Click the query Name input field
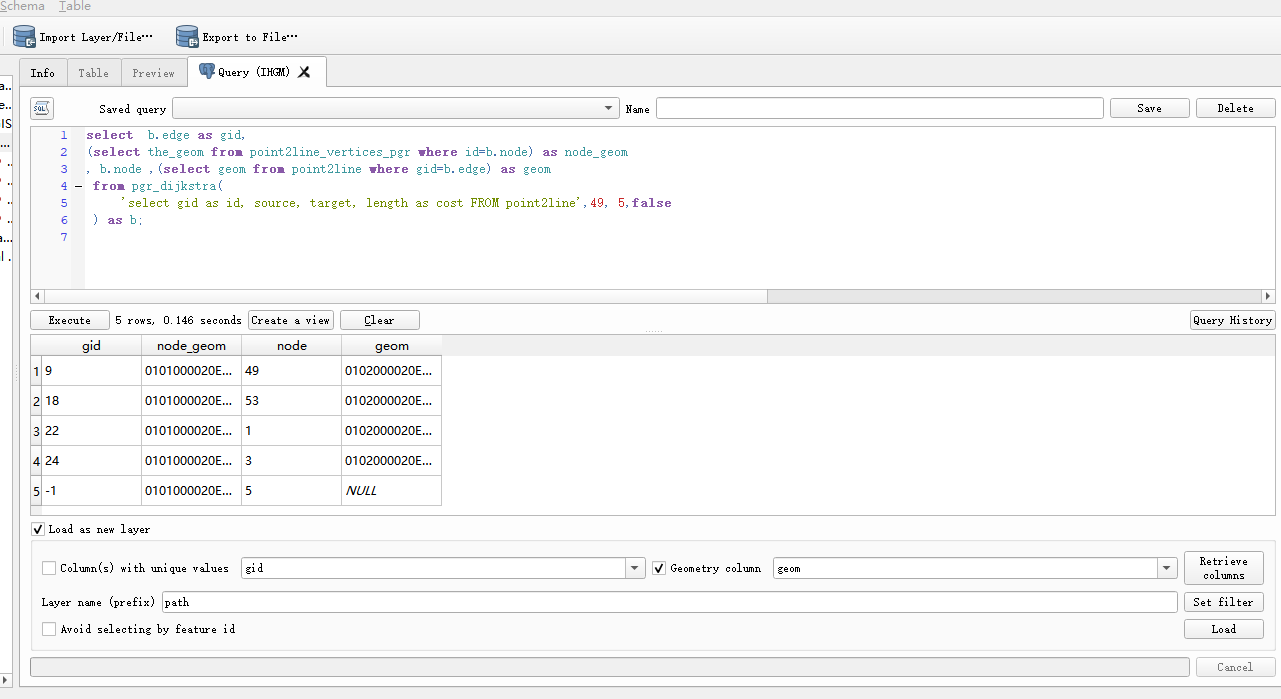 [880, 108]
